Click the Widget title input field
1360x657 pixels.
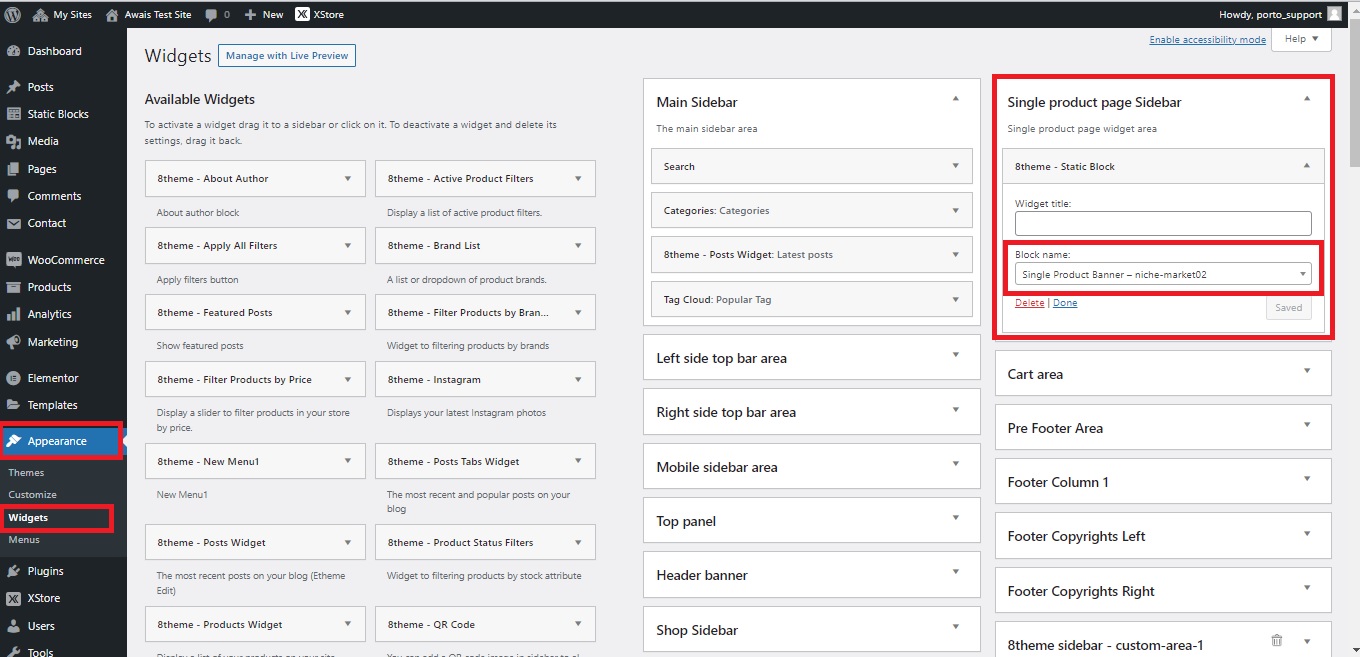point(1163,223)
